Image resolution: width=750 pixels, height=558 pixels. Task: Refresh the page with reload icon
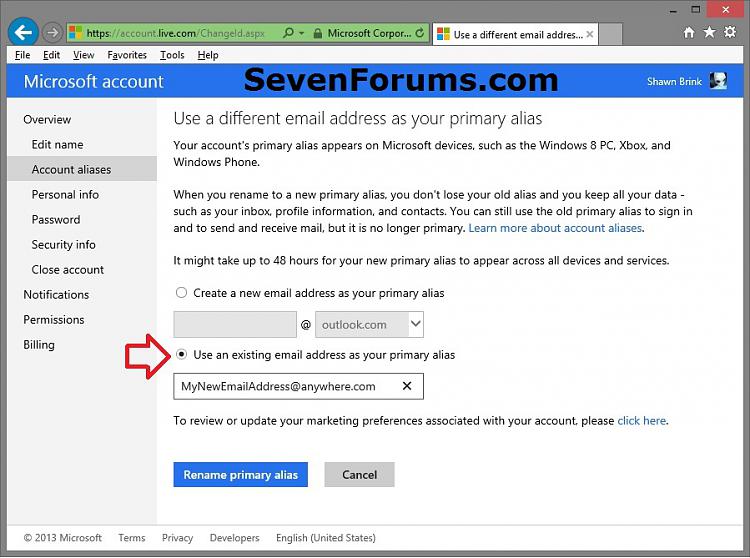coord(420,33)
